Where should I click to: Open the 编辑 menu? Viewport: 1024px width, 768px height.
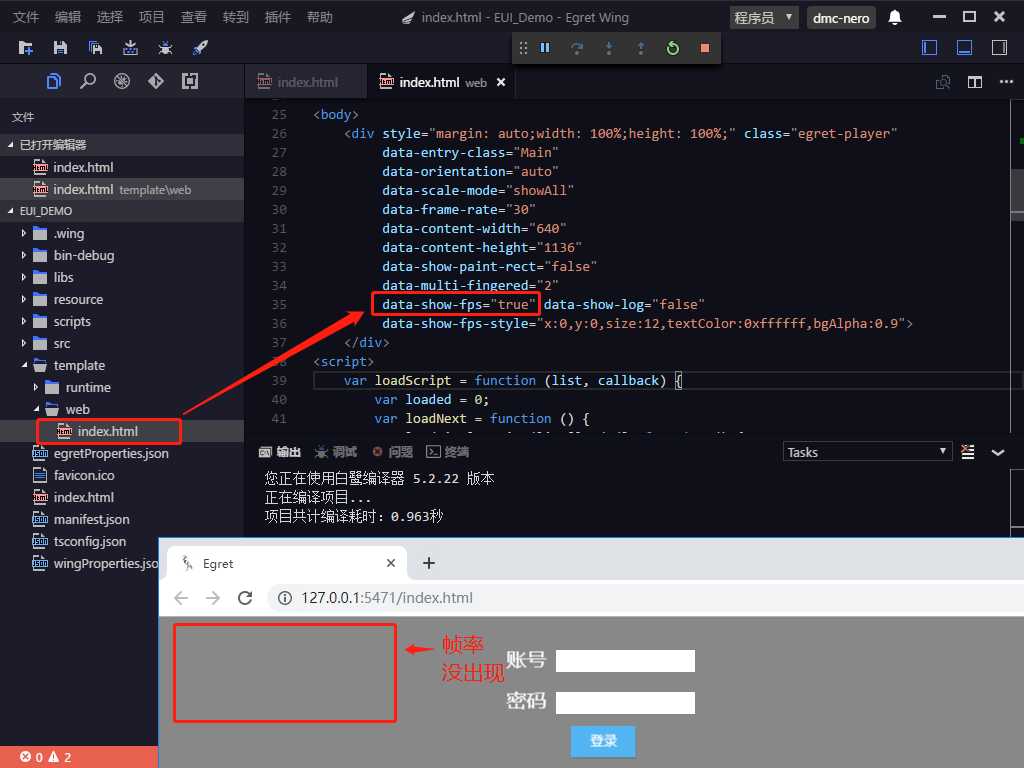click(x=68, y=17)
